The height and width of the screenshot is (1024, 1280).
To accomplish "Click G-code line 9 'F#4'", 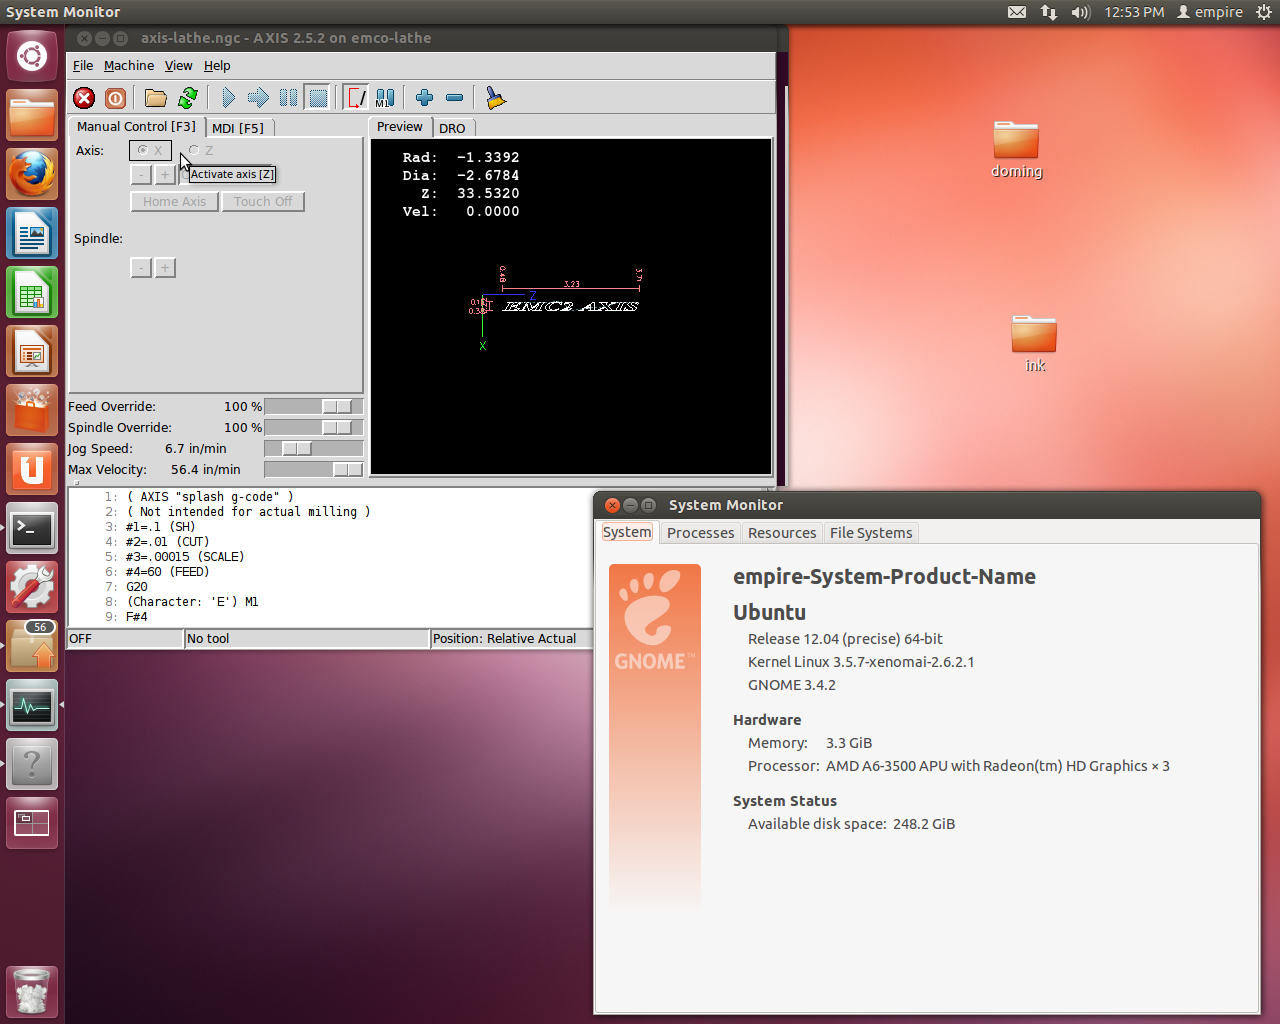I will point(137,617).
